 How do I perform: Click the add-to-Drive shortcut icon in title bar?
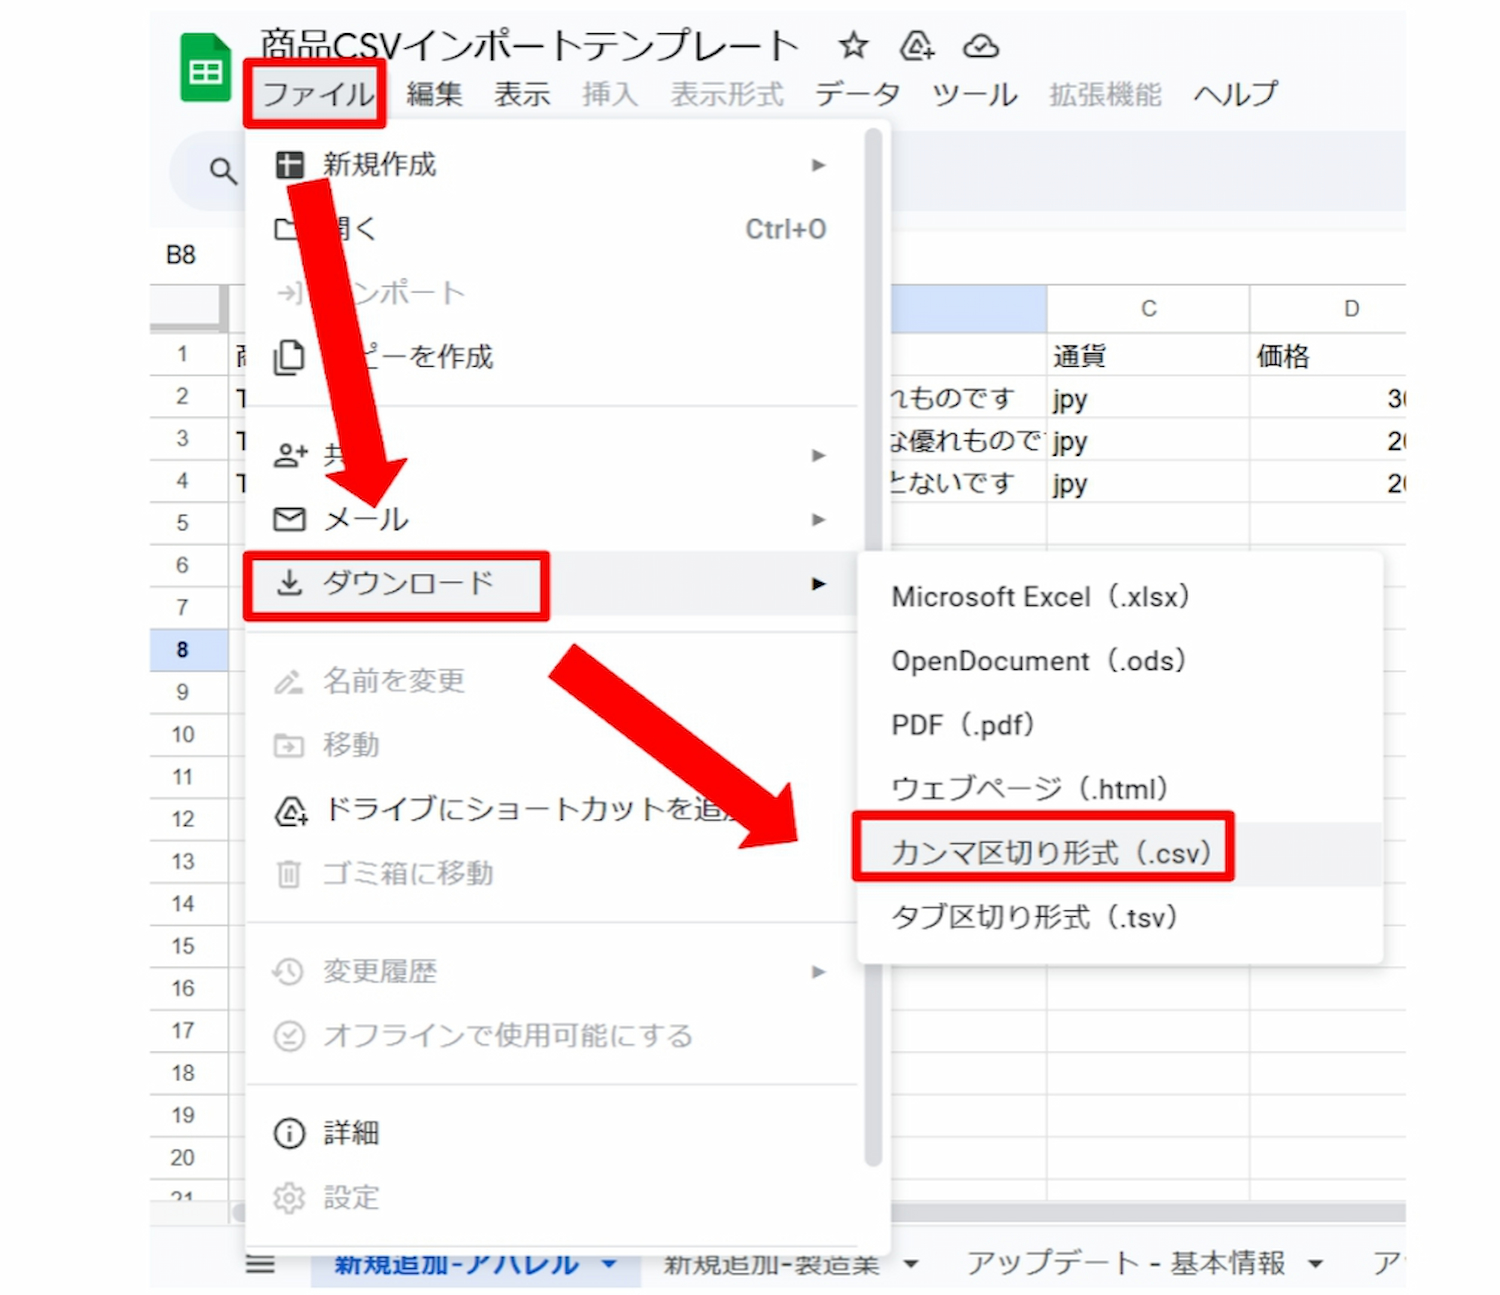click(x=916, y=45)
